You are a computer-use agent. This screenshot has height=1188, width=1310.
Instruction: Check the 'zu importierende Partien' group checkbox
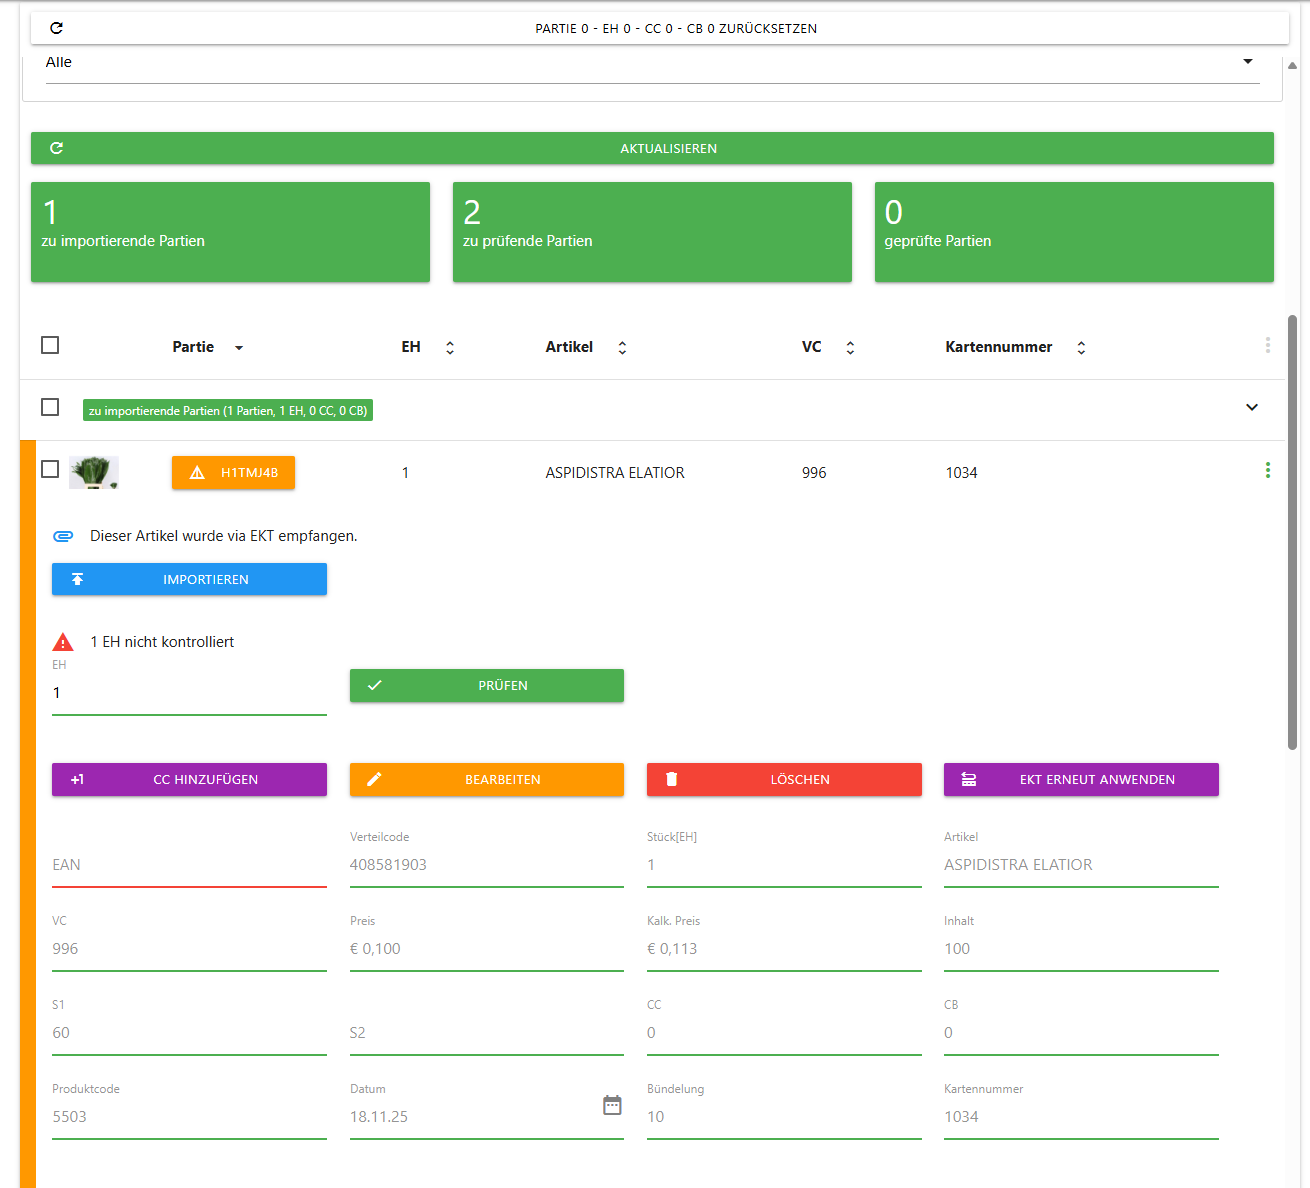click(50, 407)
